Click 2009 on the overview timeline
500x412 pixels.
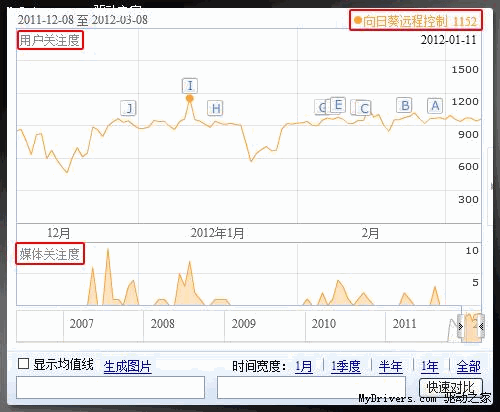point(244,324)
